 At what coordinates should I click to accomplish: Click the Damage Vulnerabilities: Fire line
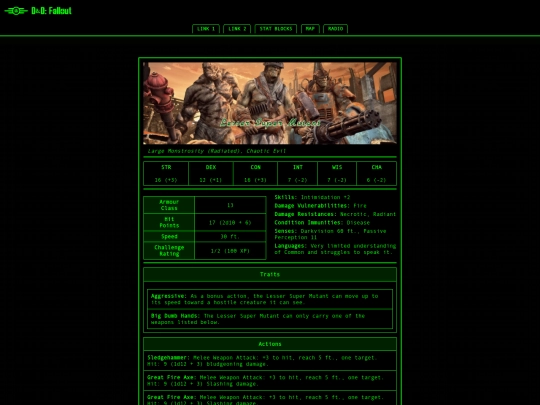320,206
